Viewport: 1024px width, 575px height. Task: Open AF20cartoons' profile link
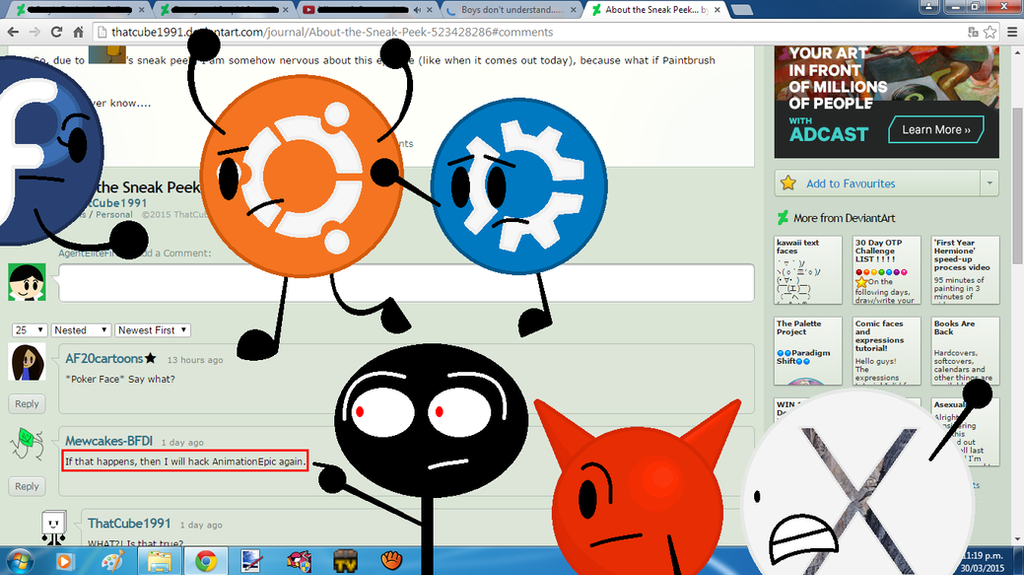click(104, 359)
